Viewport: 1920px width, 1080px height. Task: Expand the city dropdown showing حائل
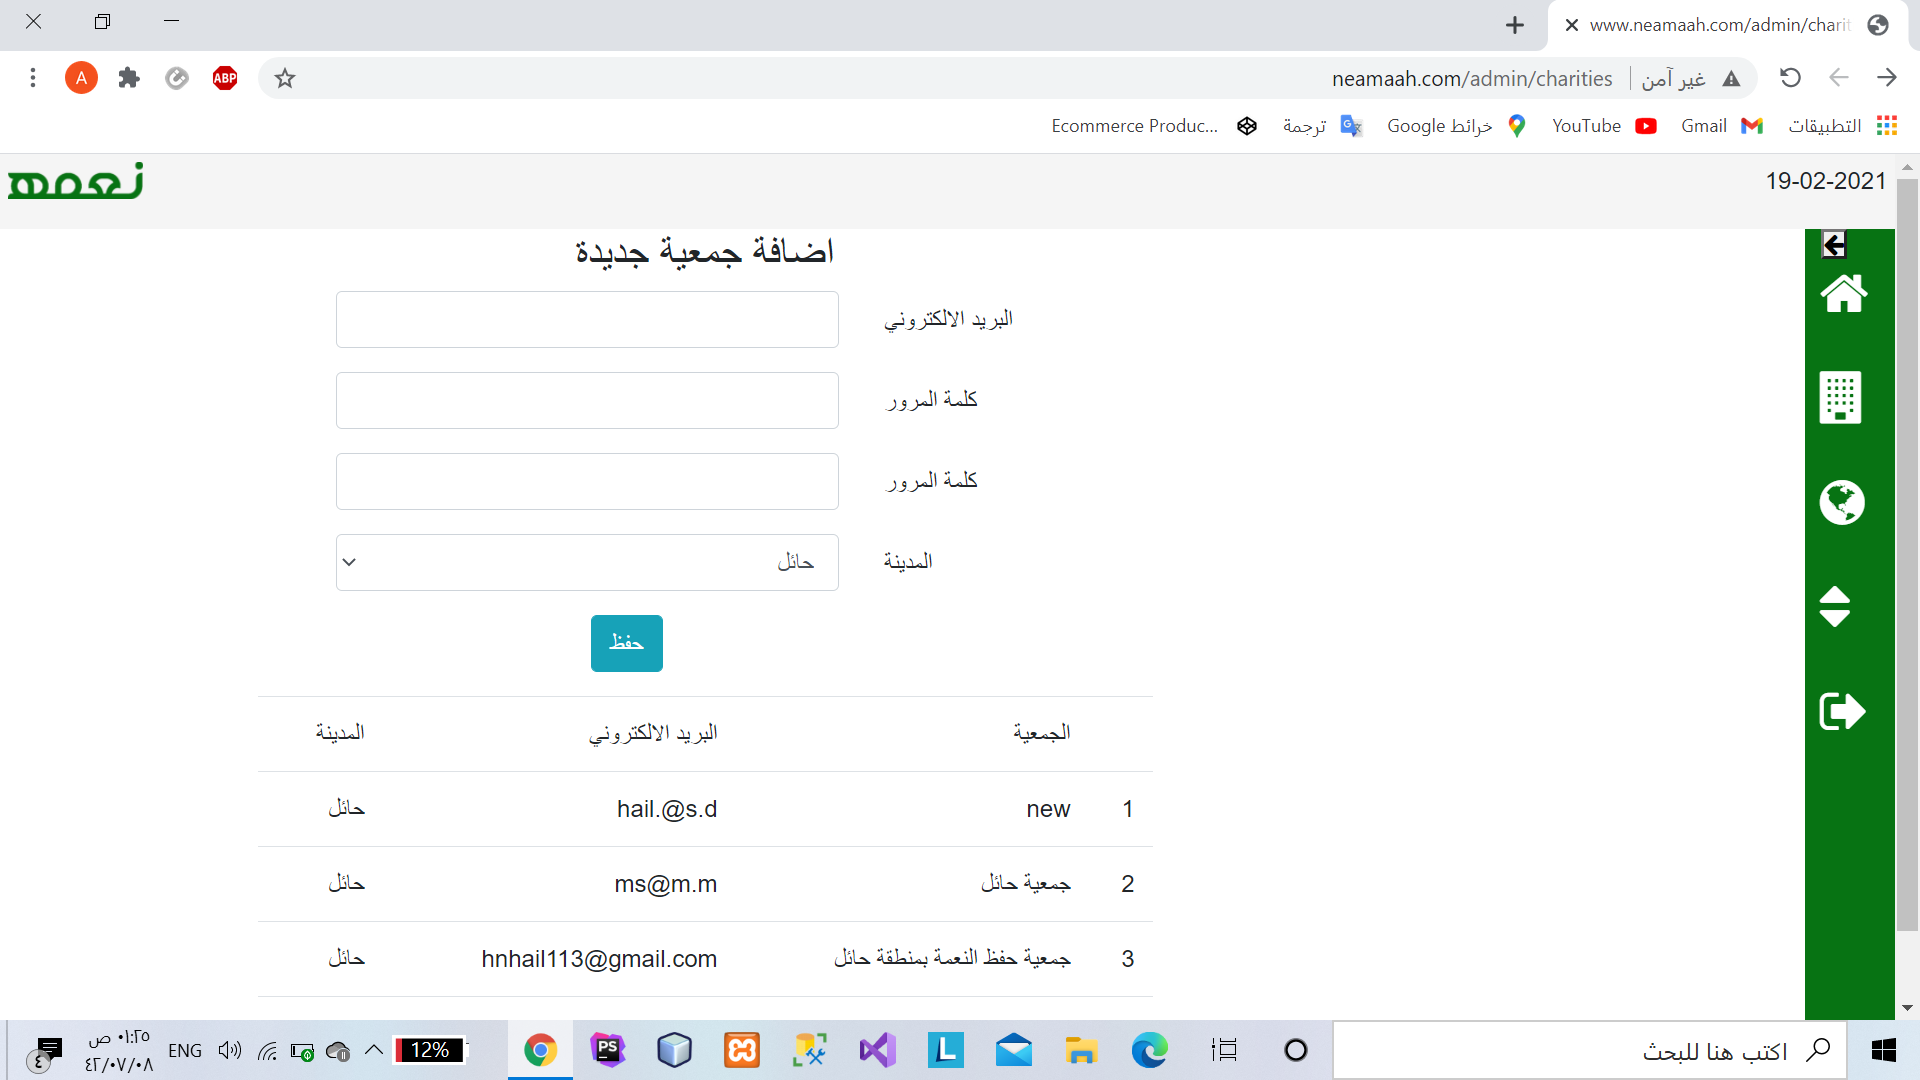click(587, 562)
